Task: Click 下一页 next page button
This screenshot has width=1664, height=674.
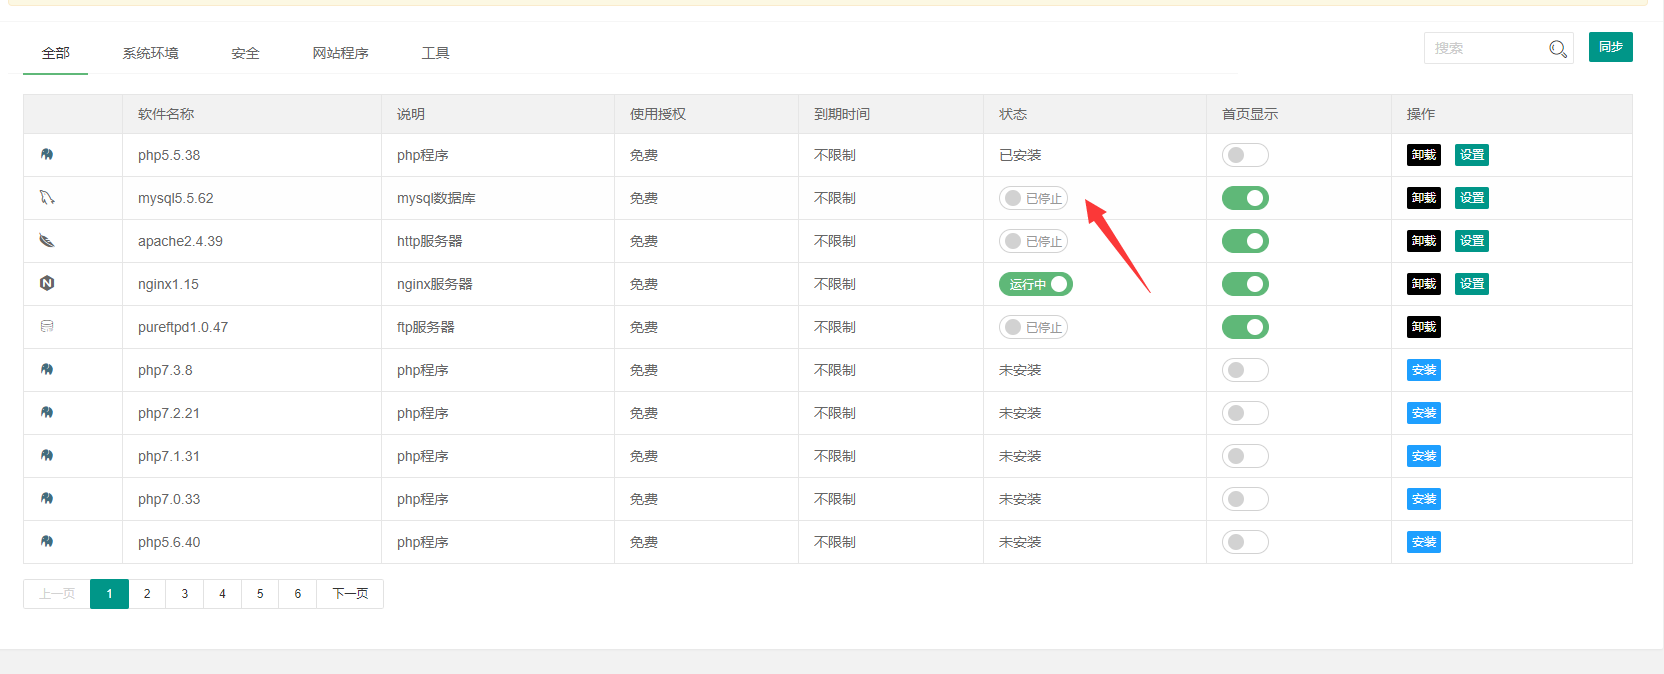Action: [350, 594]
